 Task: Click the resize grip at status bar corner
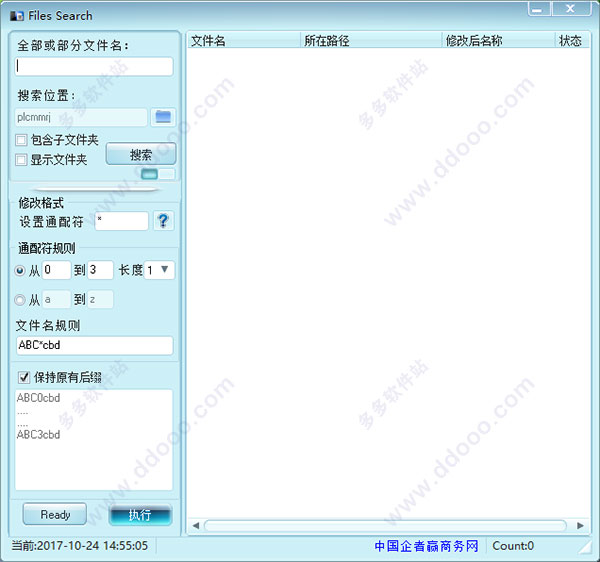(585, 547)
